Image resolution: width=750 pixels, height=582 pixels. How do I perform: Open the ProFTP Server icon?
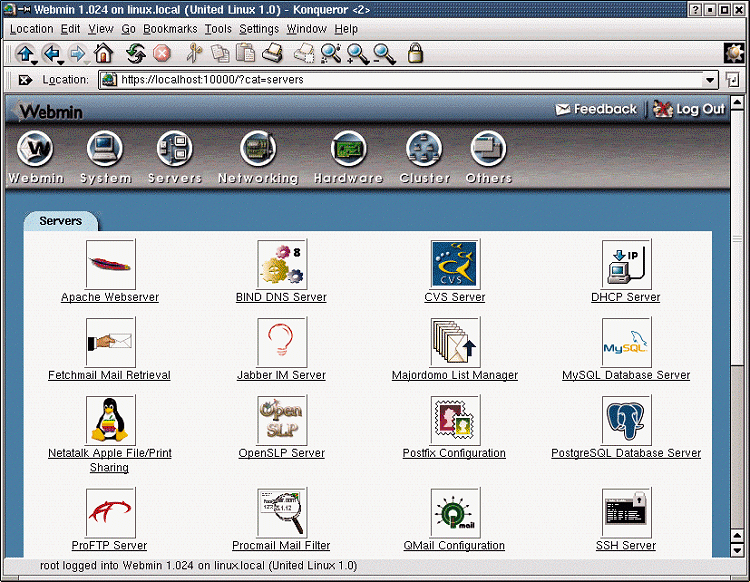110,512
